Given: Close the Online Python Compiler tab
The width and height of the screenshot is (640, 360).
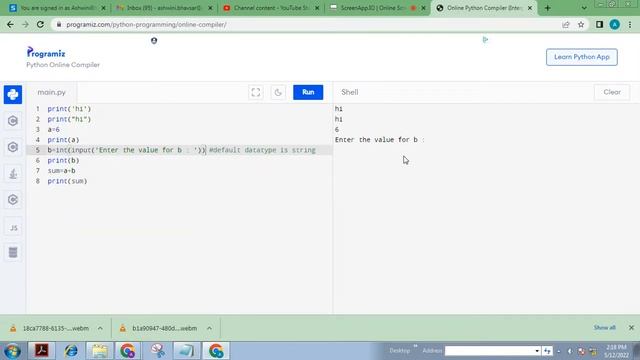Looking at the screenshot, I should coord(530,8).
